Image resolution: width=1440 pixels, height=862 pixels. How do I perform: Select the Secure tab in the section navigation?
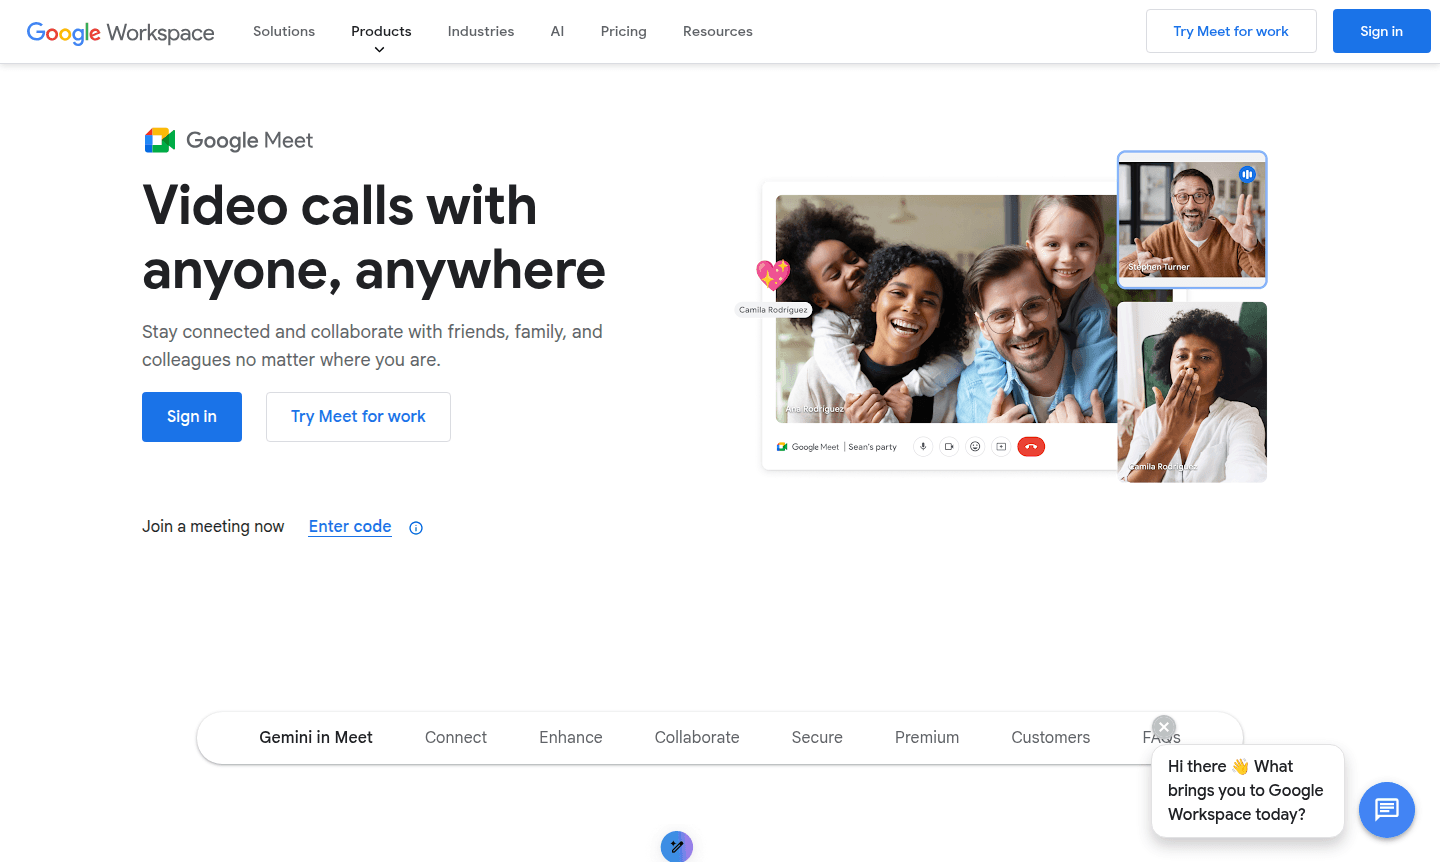(x=816, y=737)
